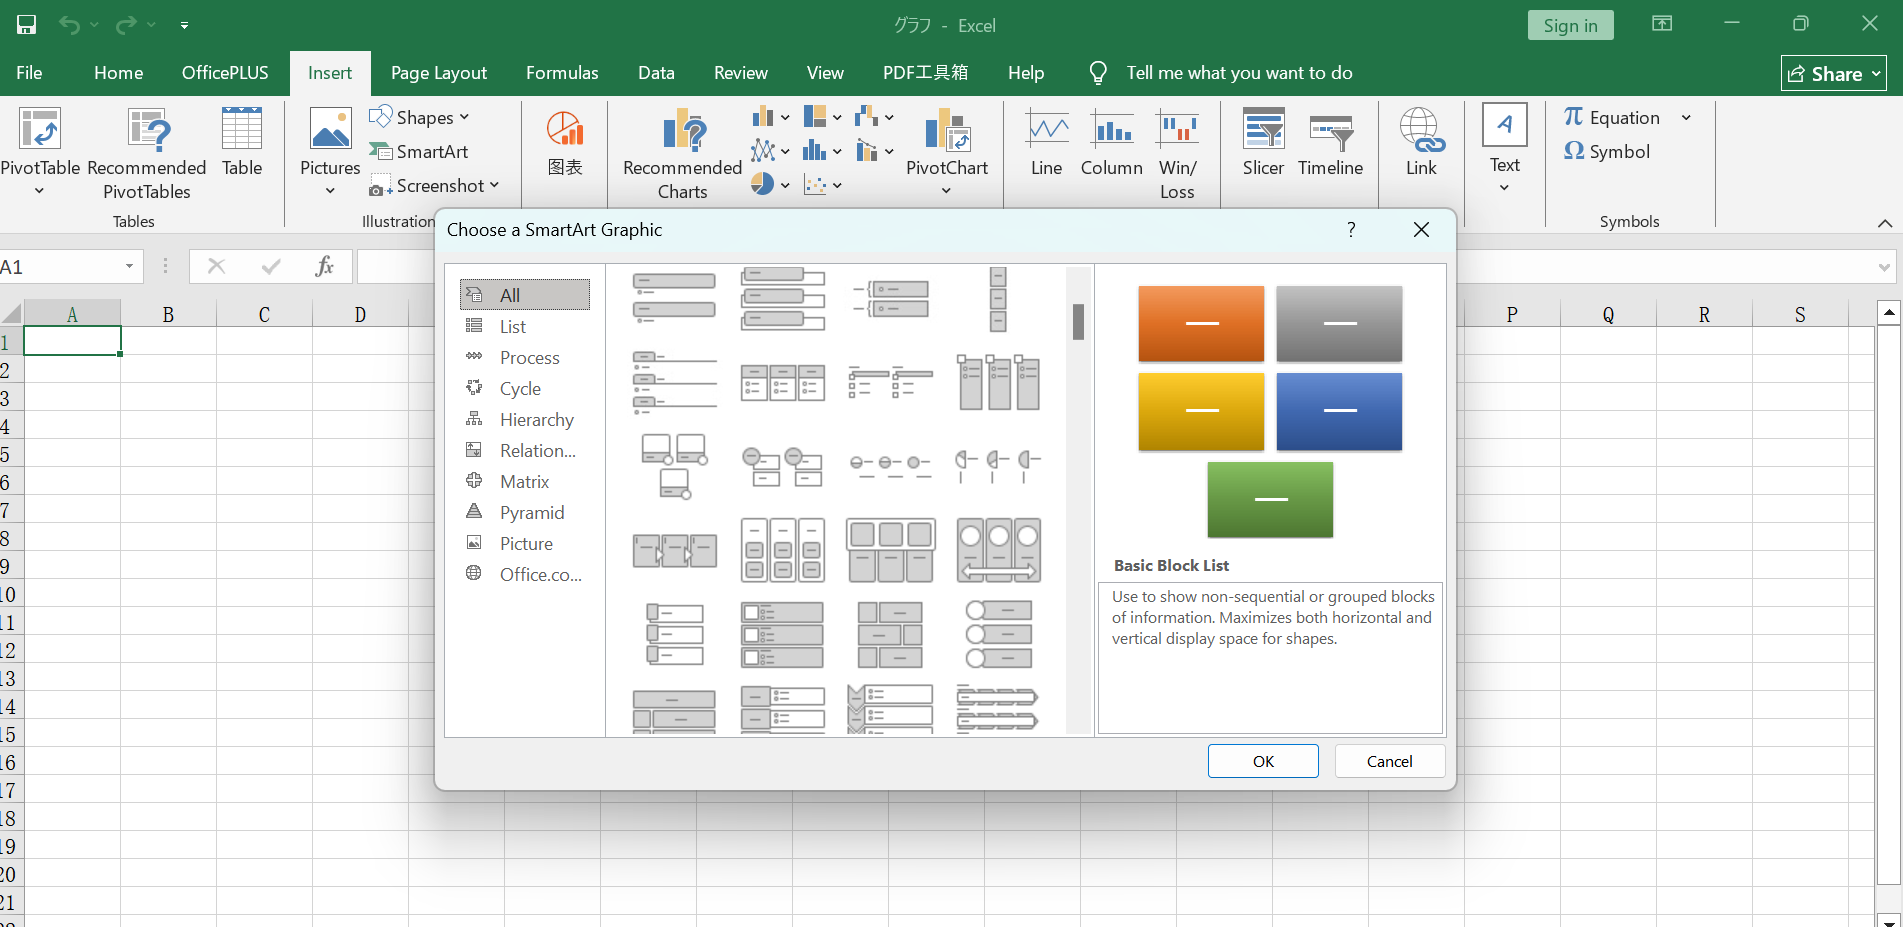The width and height of the screenshot is (1903, 927).
Task: Expand the Name Box dropdown arrow
Action: click(129, 266)
